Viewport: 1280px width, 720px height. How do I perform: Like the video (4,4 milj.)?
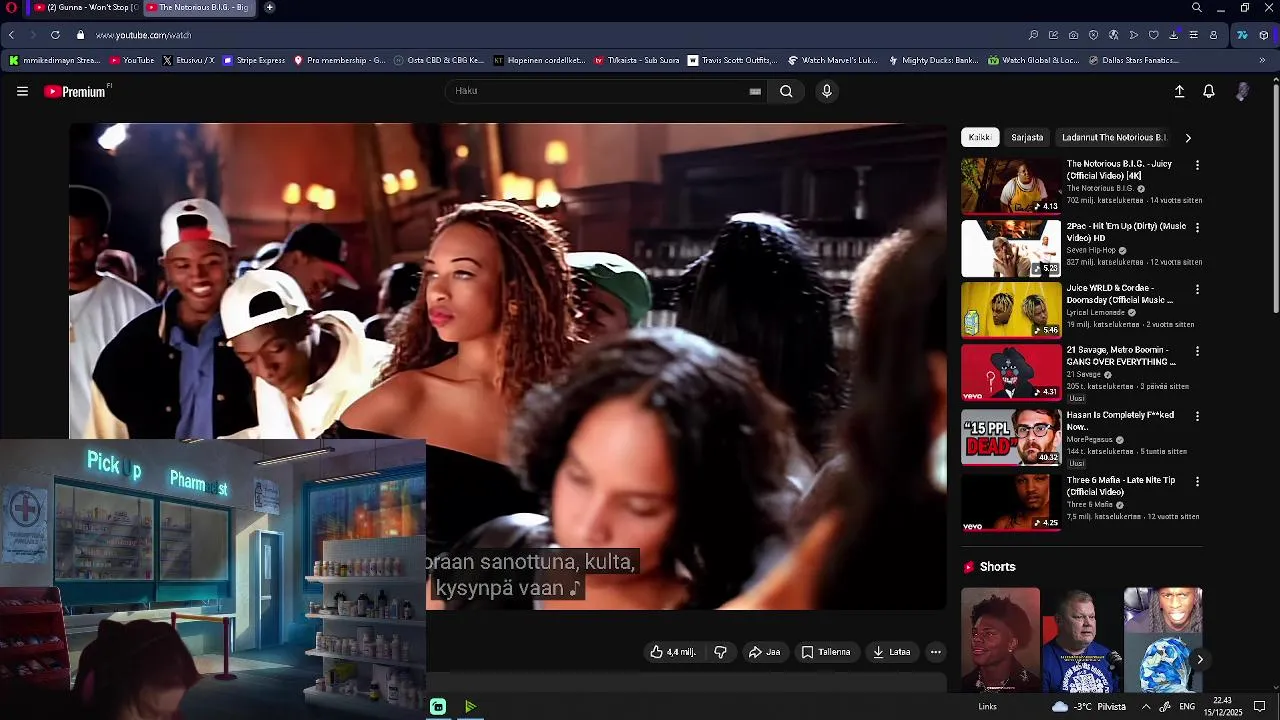(673, 652)
